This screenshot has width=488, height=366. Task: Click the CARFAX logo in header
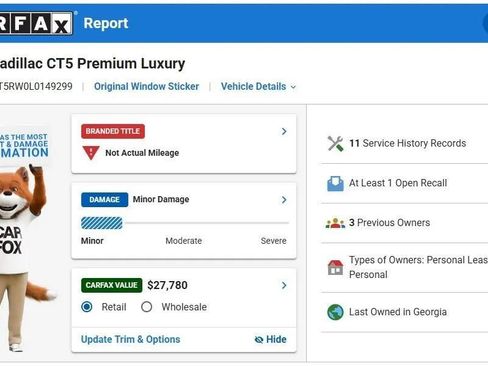36,23
